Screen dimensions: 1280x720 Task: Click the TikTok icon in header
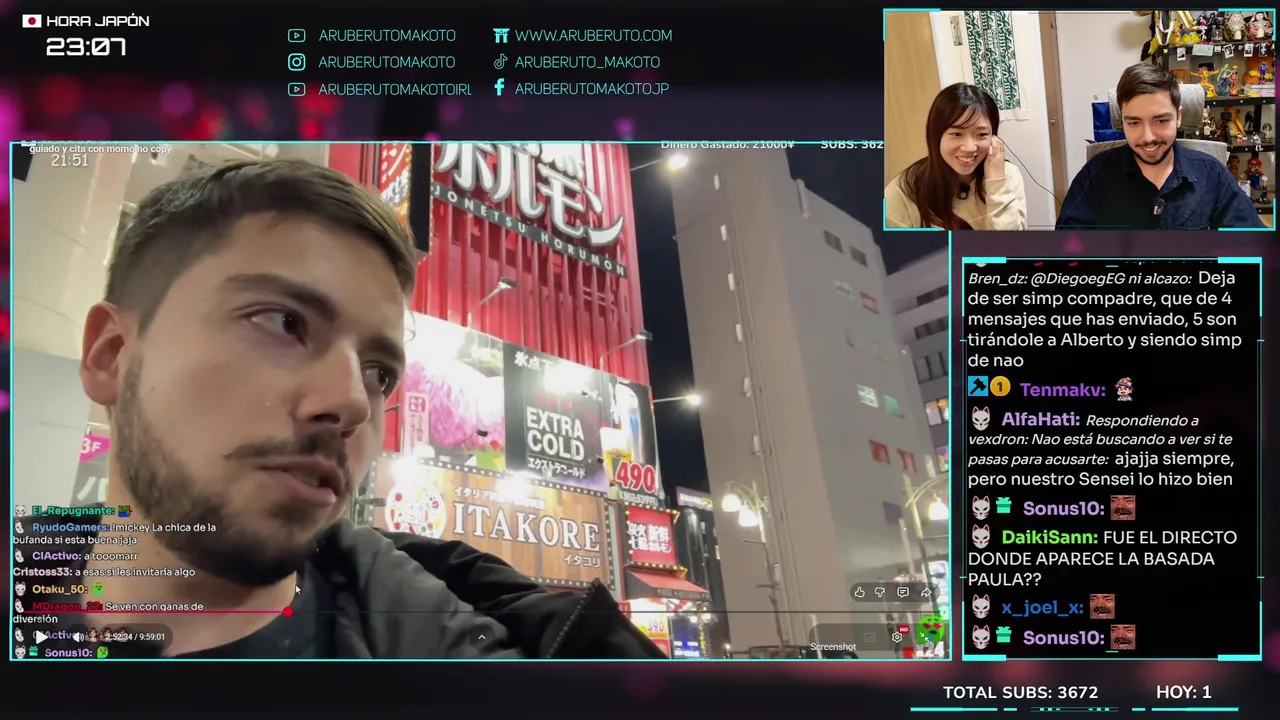coord(501,62)
